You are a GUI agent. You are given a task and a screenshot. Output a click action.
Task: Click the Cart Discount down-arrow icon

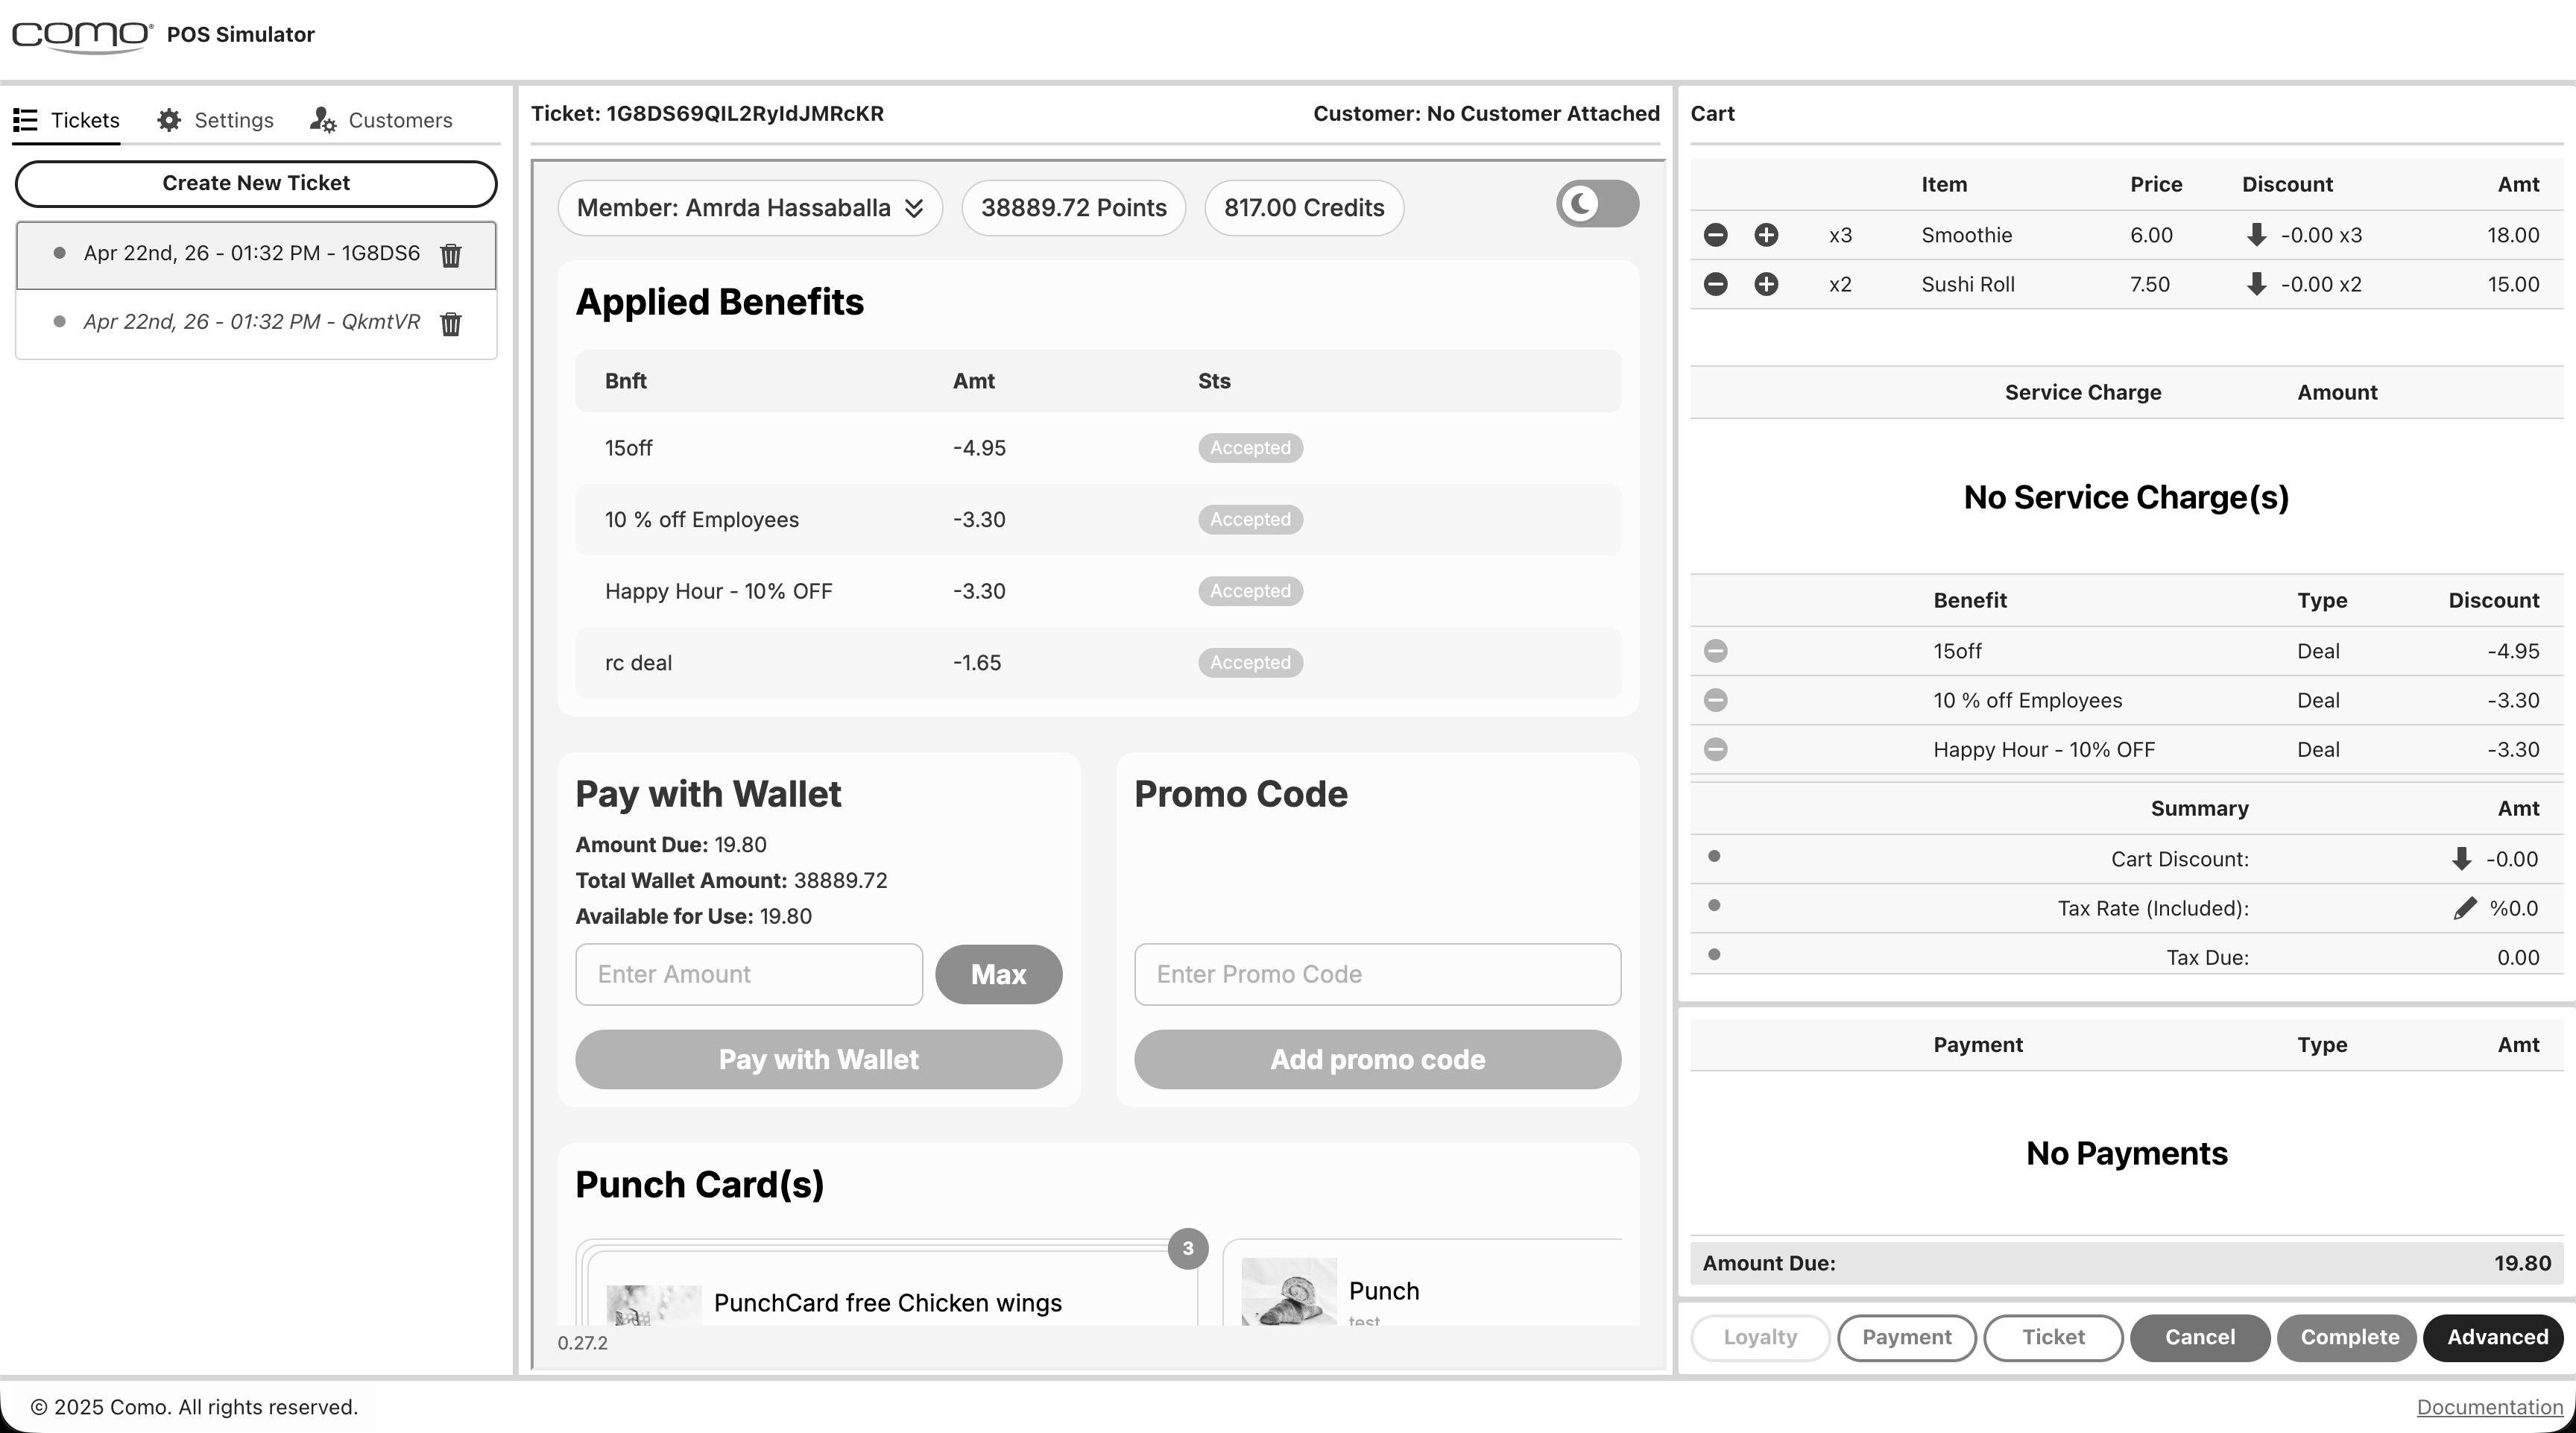(2461, 859)
